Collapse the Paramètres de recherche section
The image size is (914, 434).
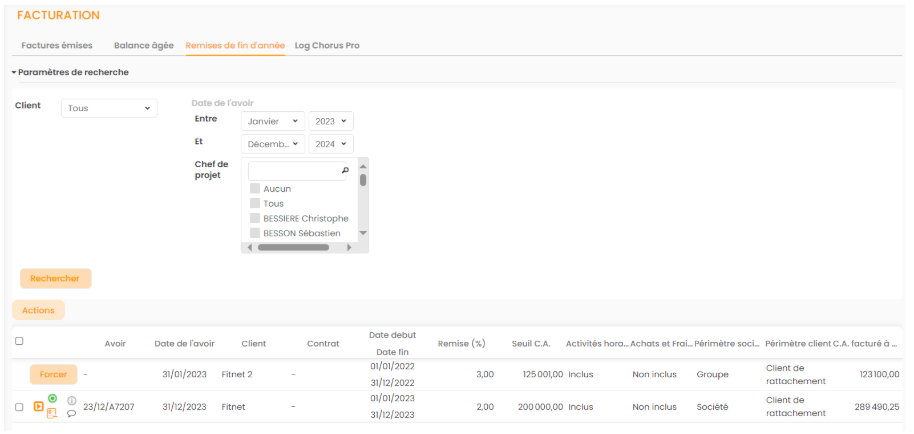click(x=14, y=72)
